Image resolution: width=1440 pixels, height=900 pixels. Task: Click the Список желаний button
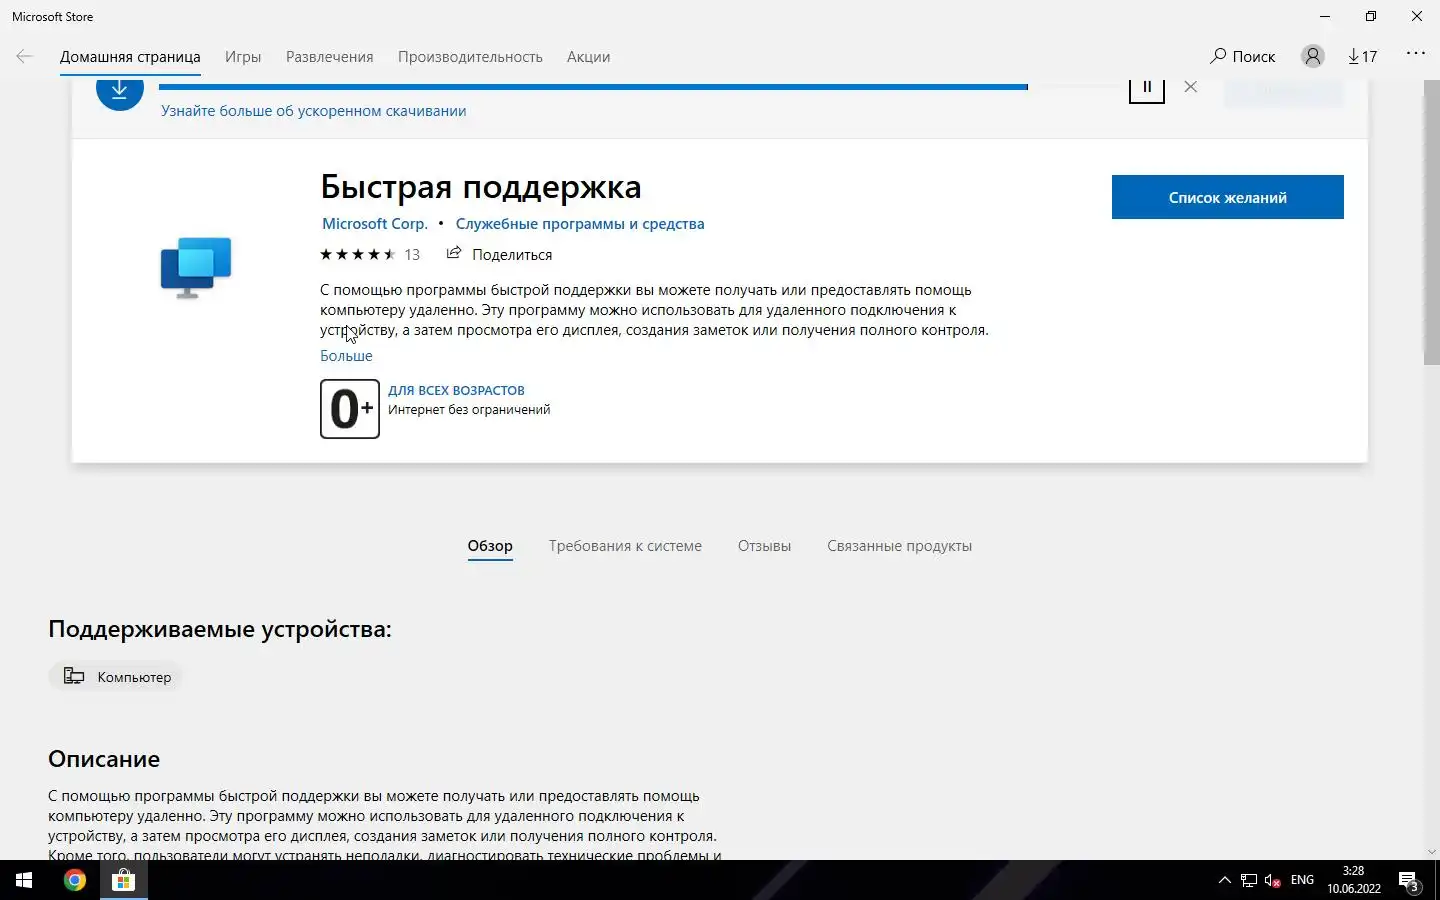click(1227, 197)
